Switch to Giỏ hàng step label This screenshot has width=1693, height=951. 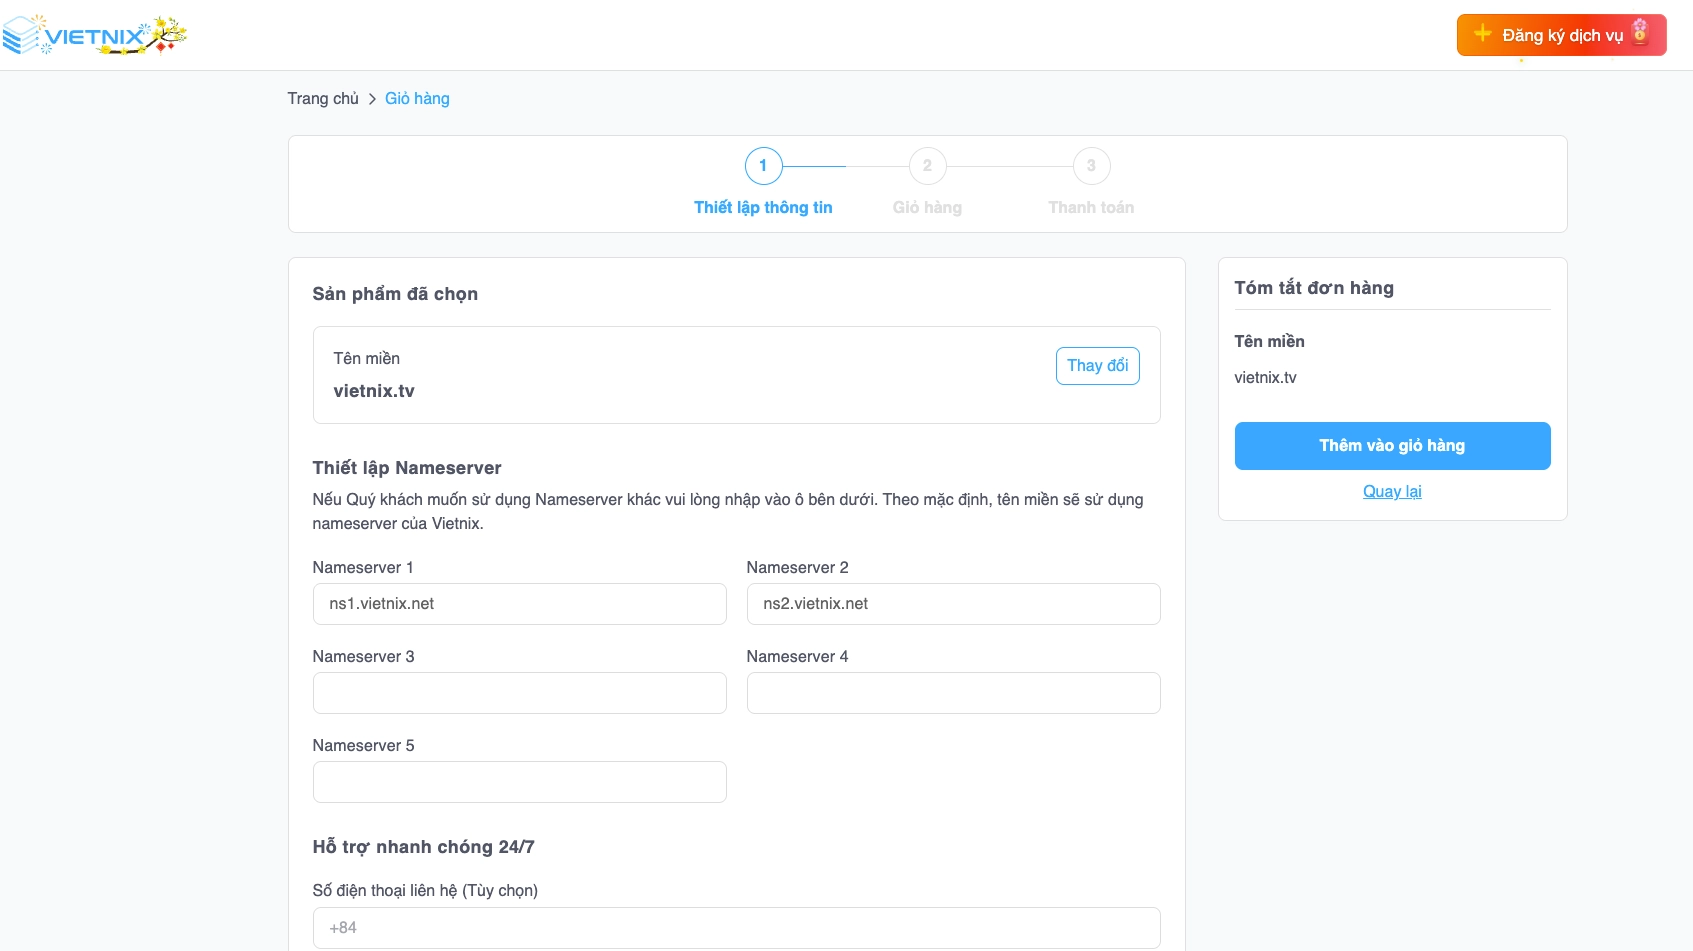tap(927, 207)
